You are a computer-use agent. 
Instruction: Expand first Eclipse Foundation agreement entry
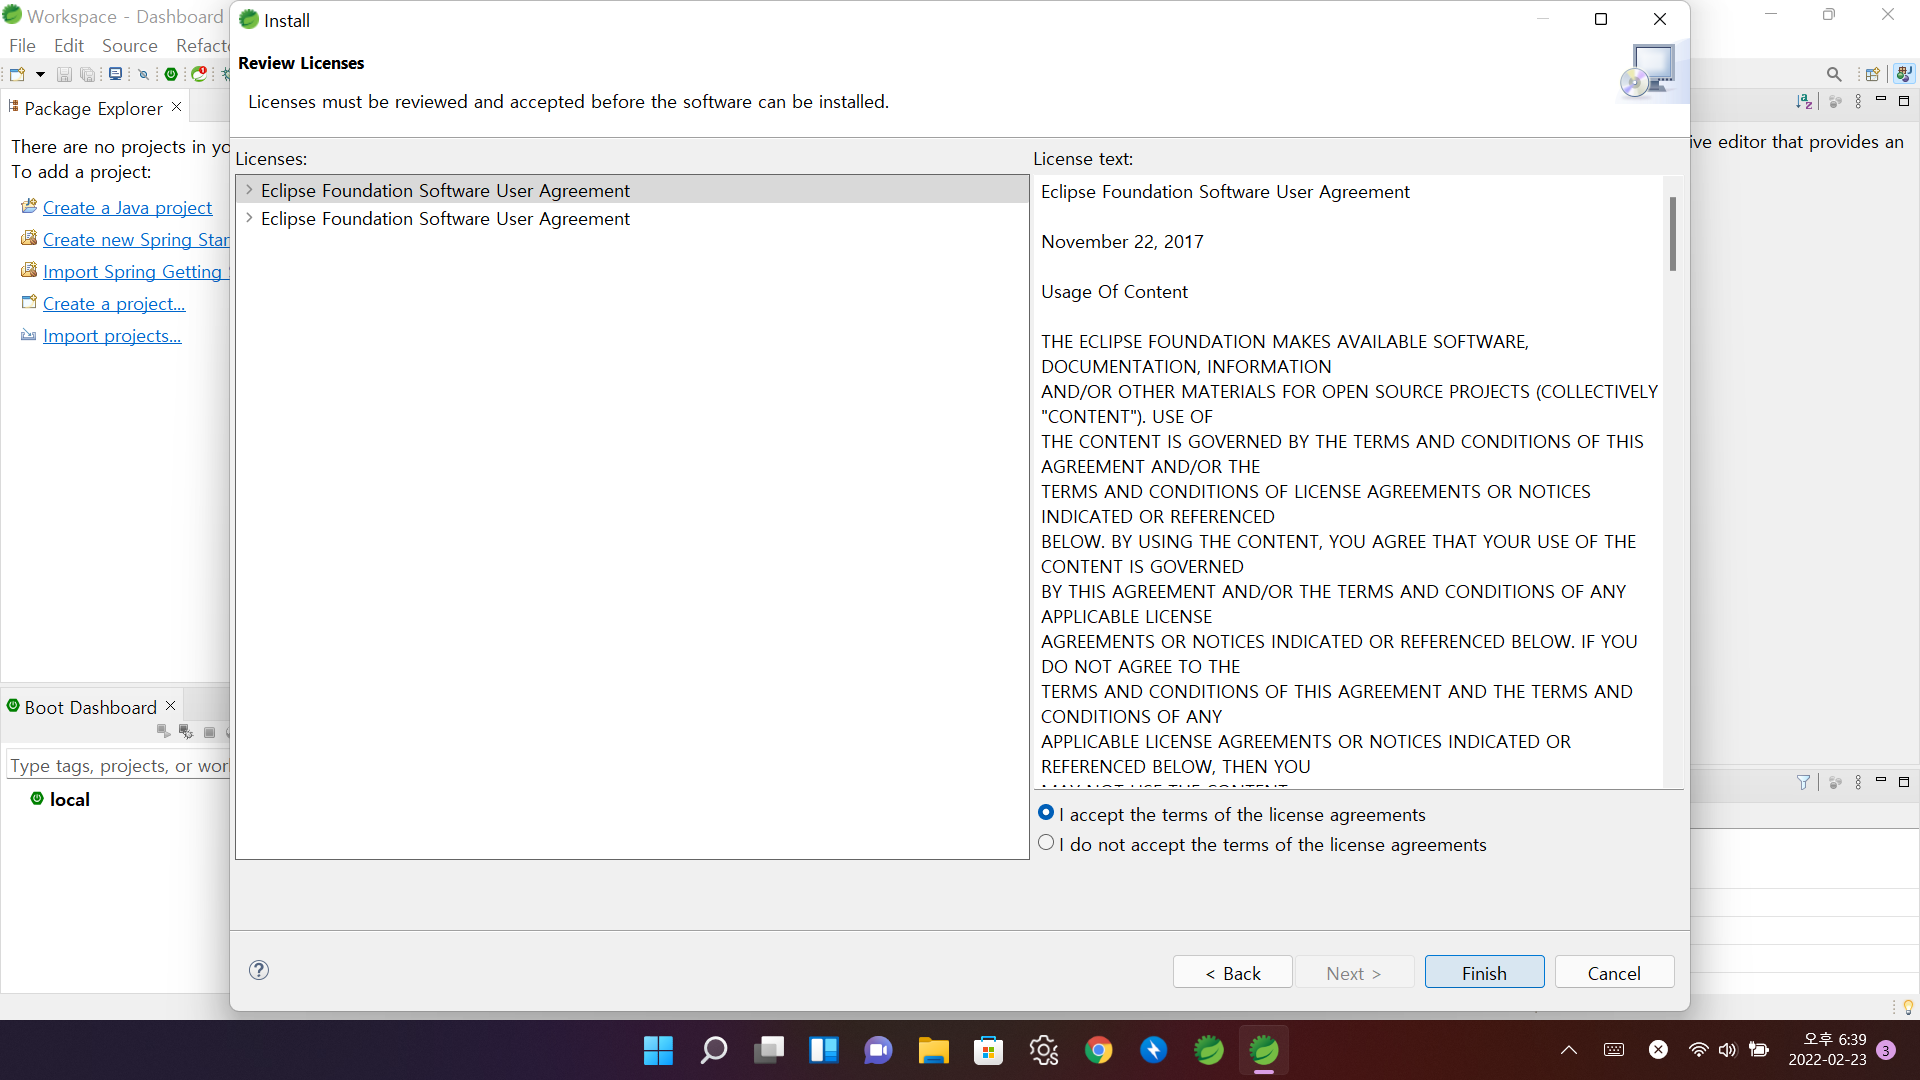coord(249,190)
